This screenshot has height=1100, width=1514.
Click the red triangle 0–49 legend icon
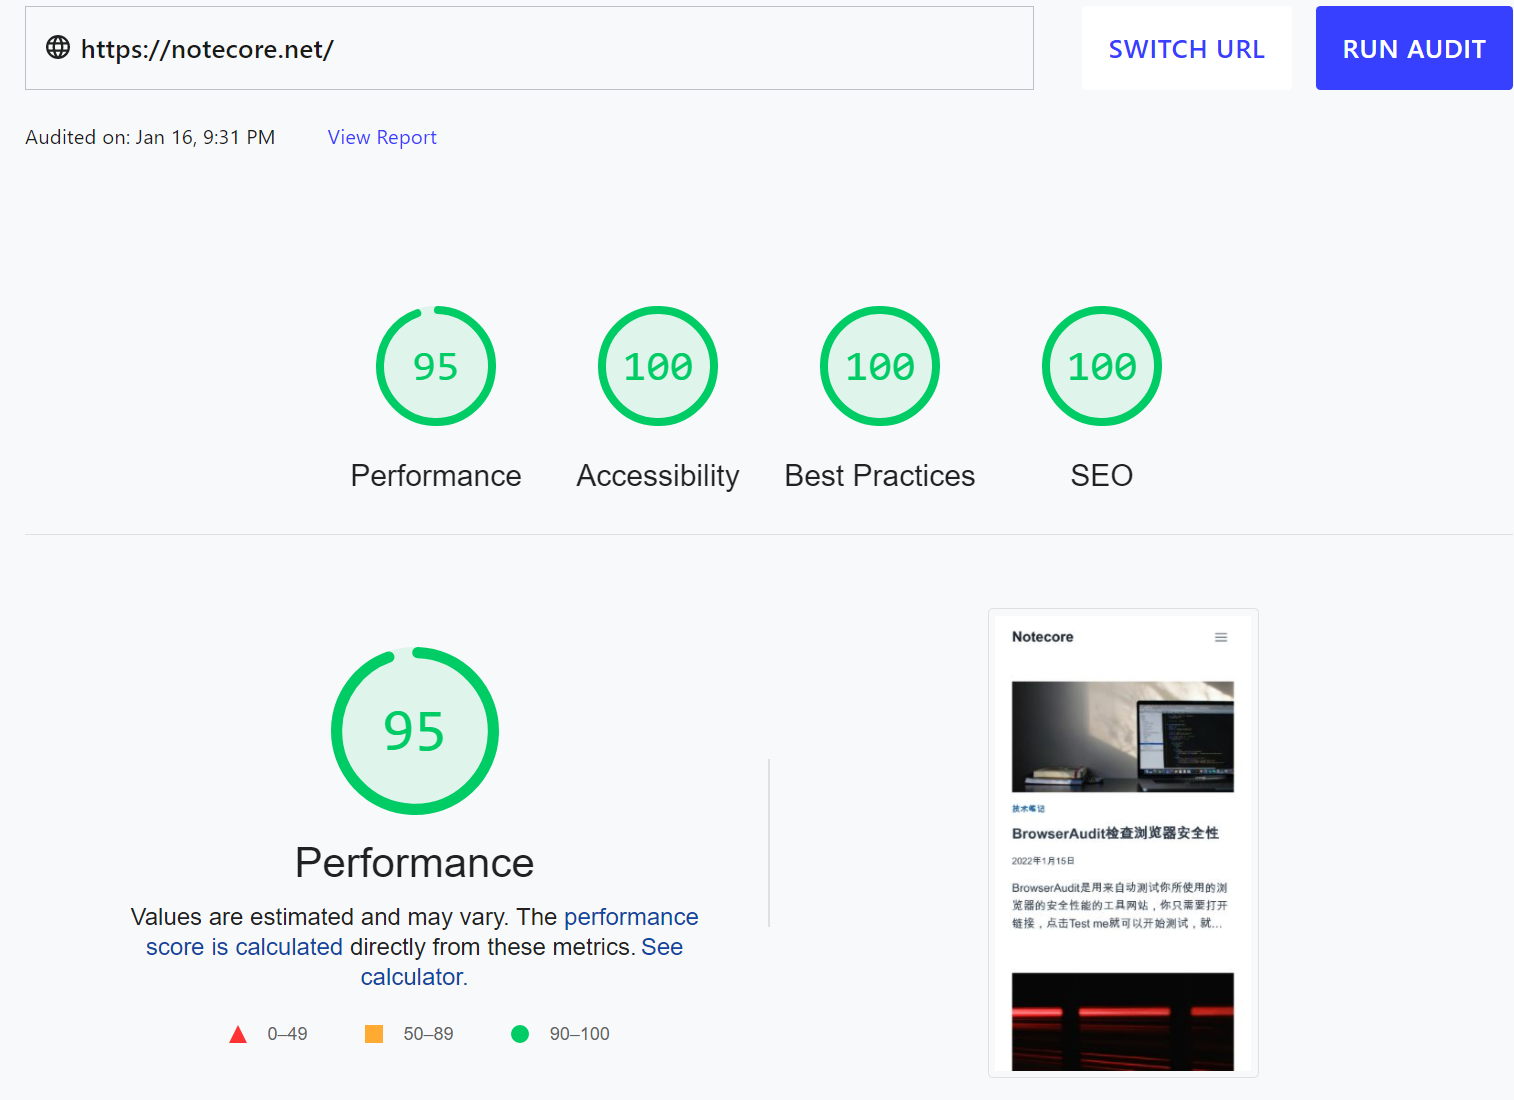238,1034
